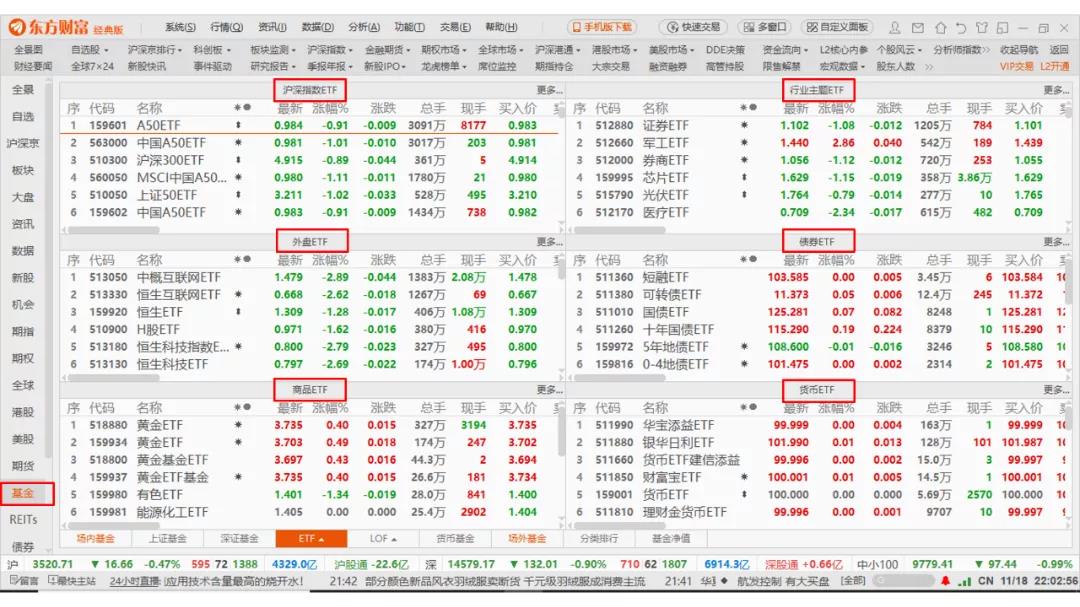
Task: Open the LOF tab dropdown at bottom
Action: tap(383, 538)
